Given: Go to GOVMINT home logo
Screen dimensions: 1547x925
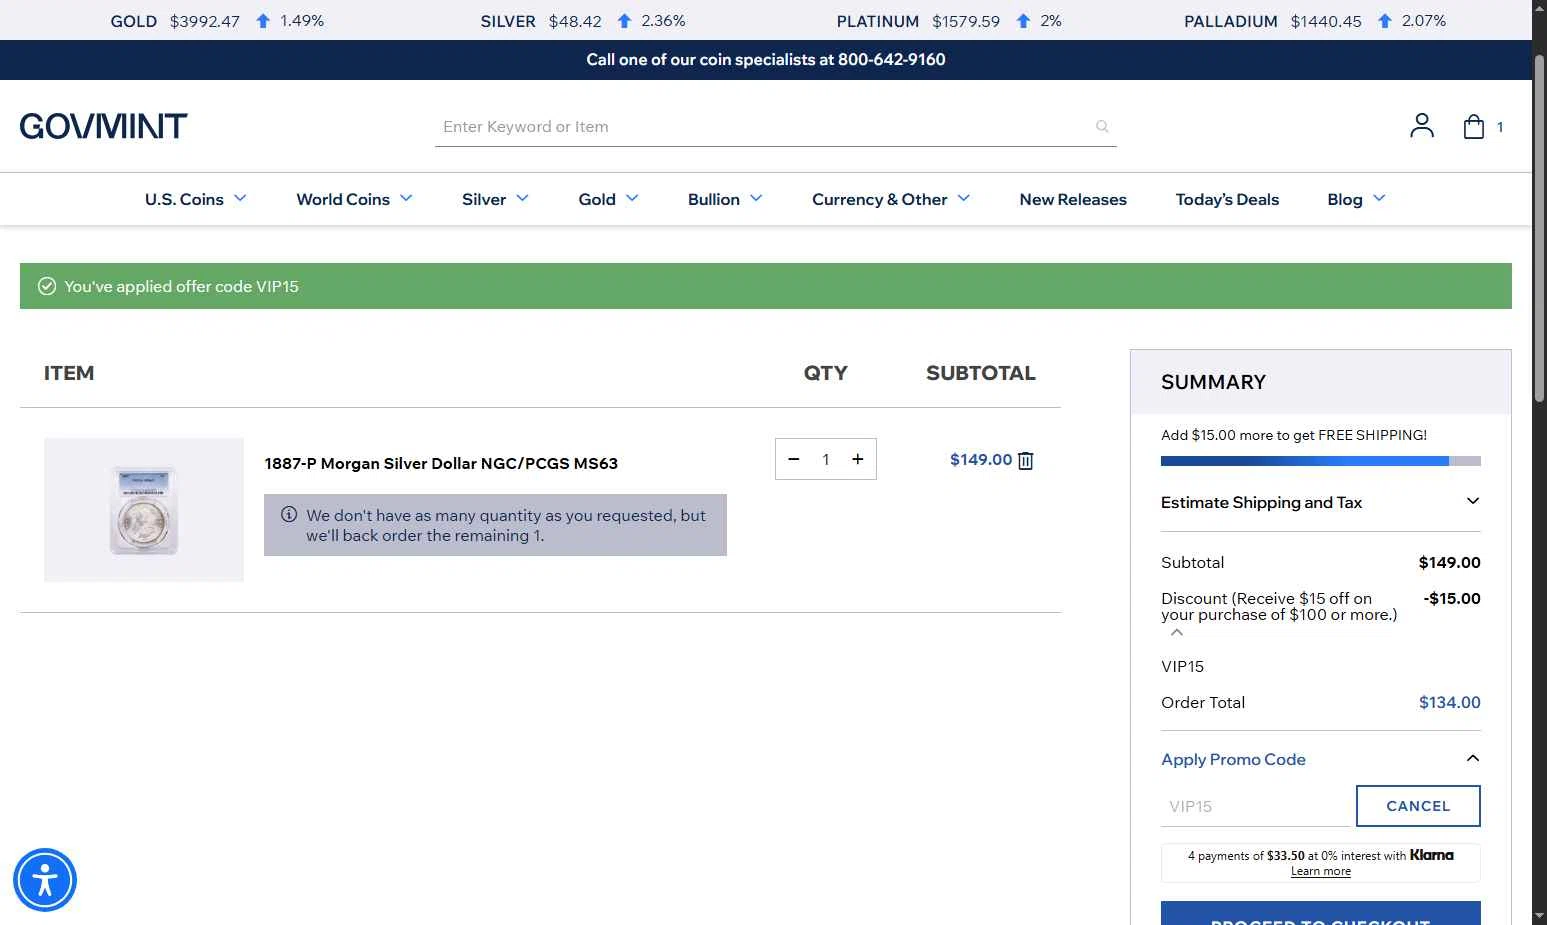Looking at the screenshot, I should tap(103, 126).
